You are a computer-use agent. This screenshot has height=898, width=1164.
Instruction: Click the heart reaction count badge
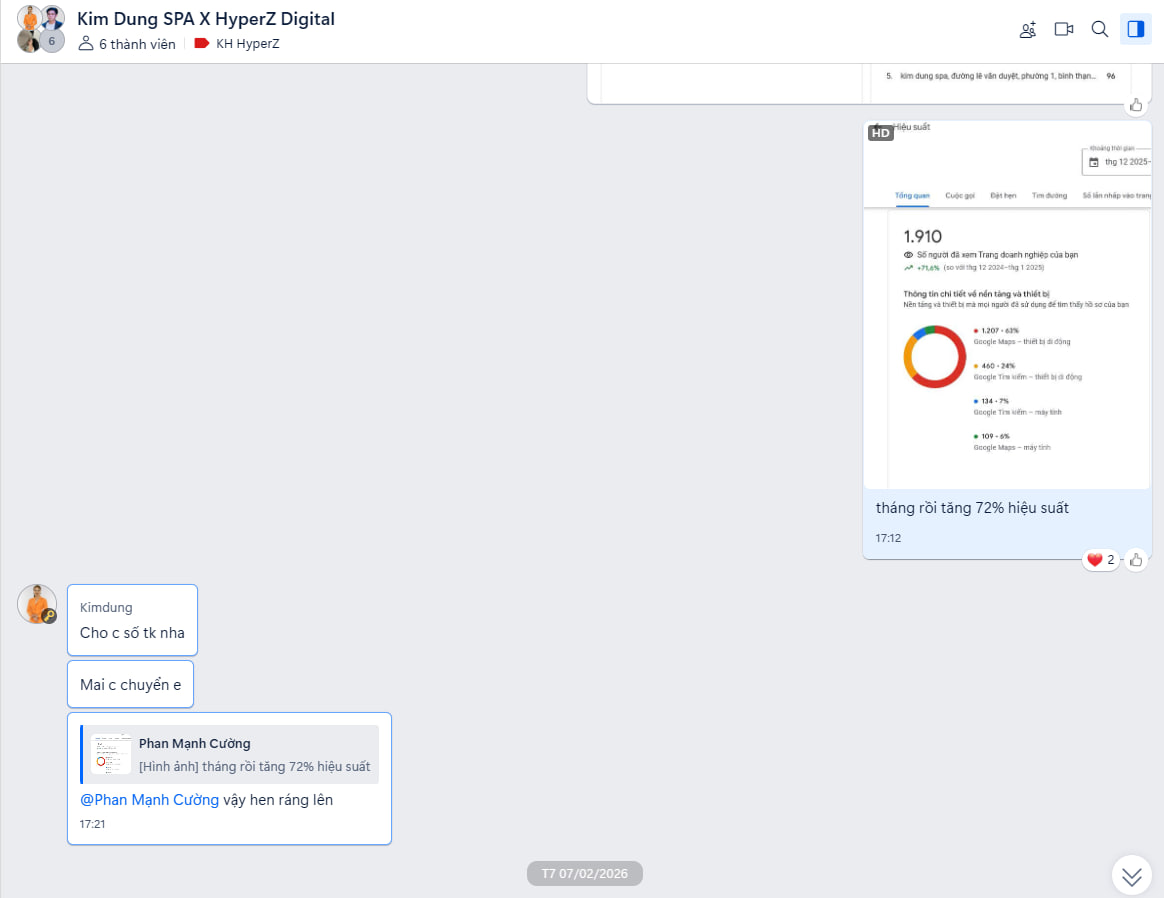pos(1100,560)
